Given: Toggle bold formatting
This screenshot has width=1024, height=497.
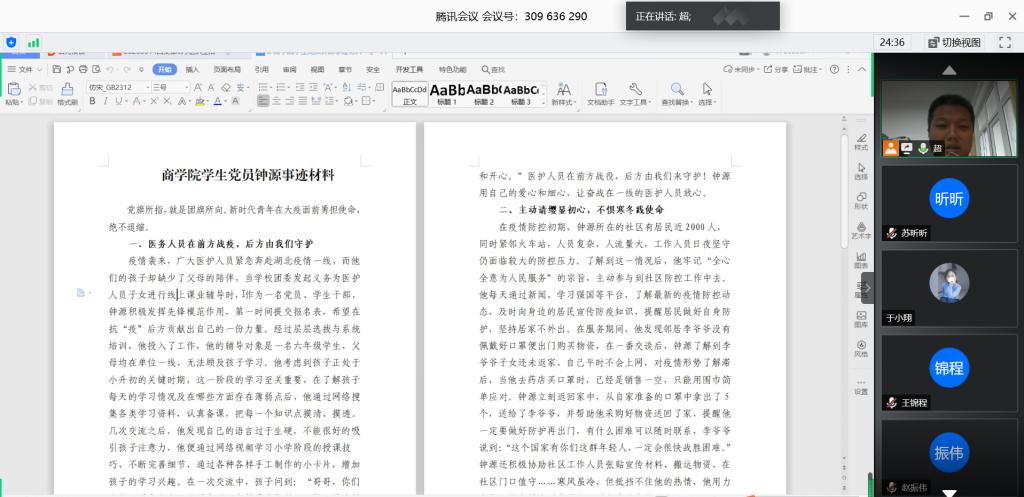Looking at the screenshot, I should coord(92,101).
